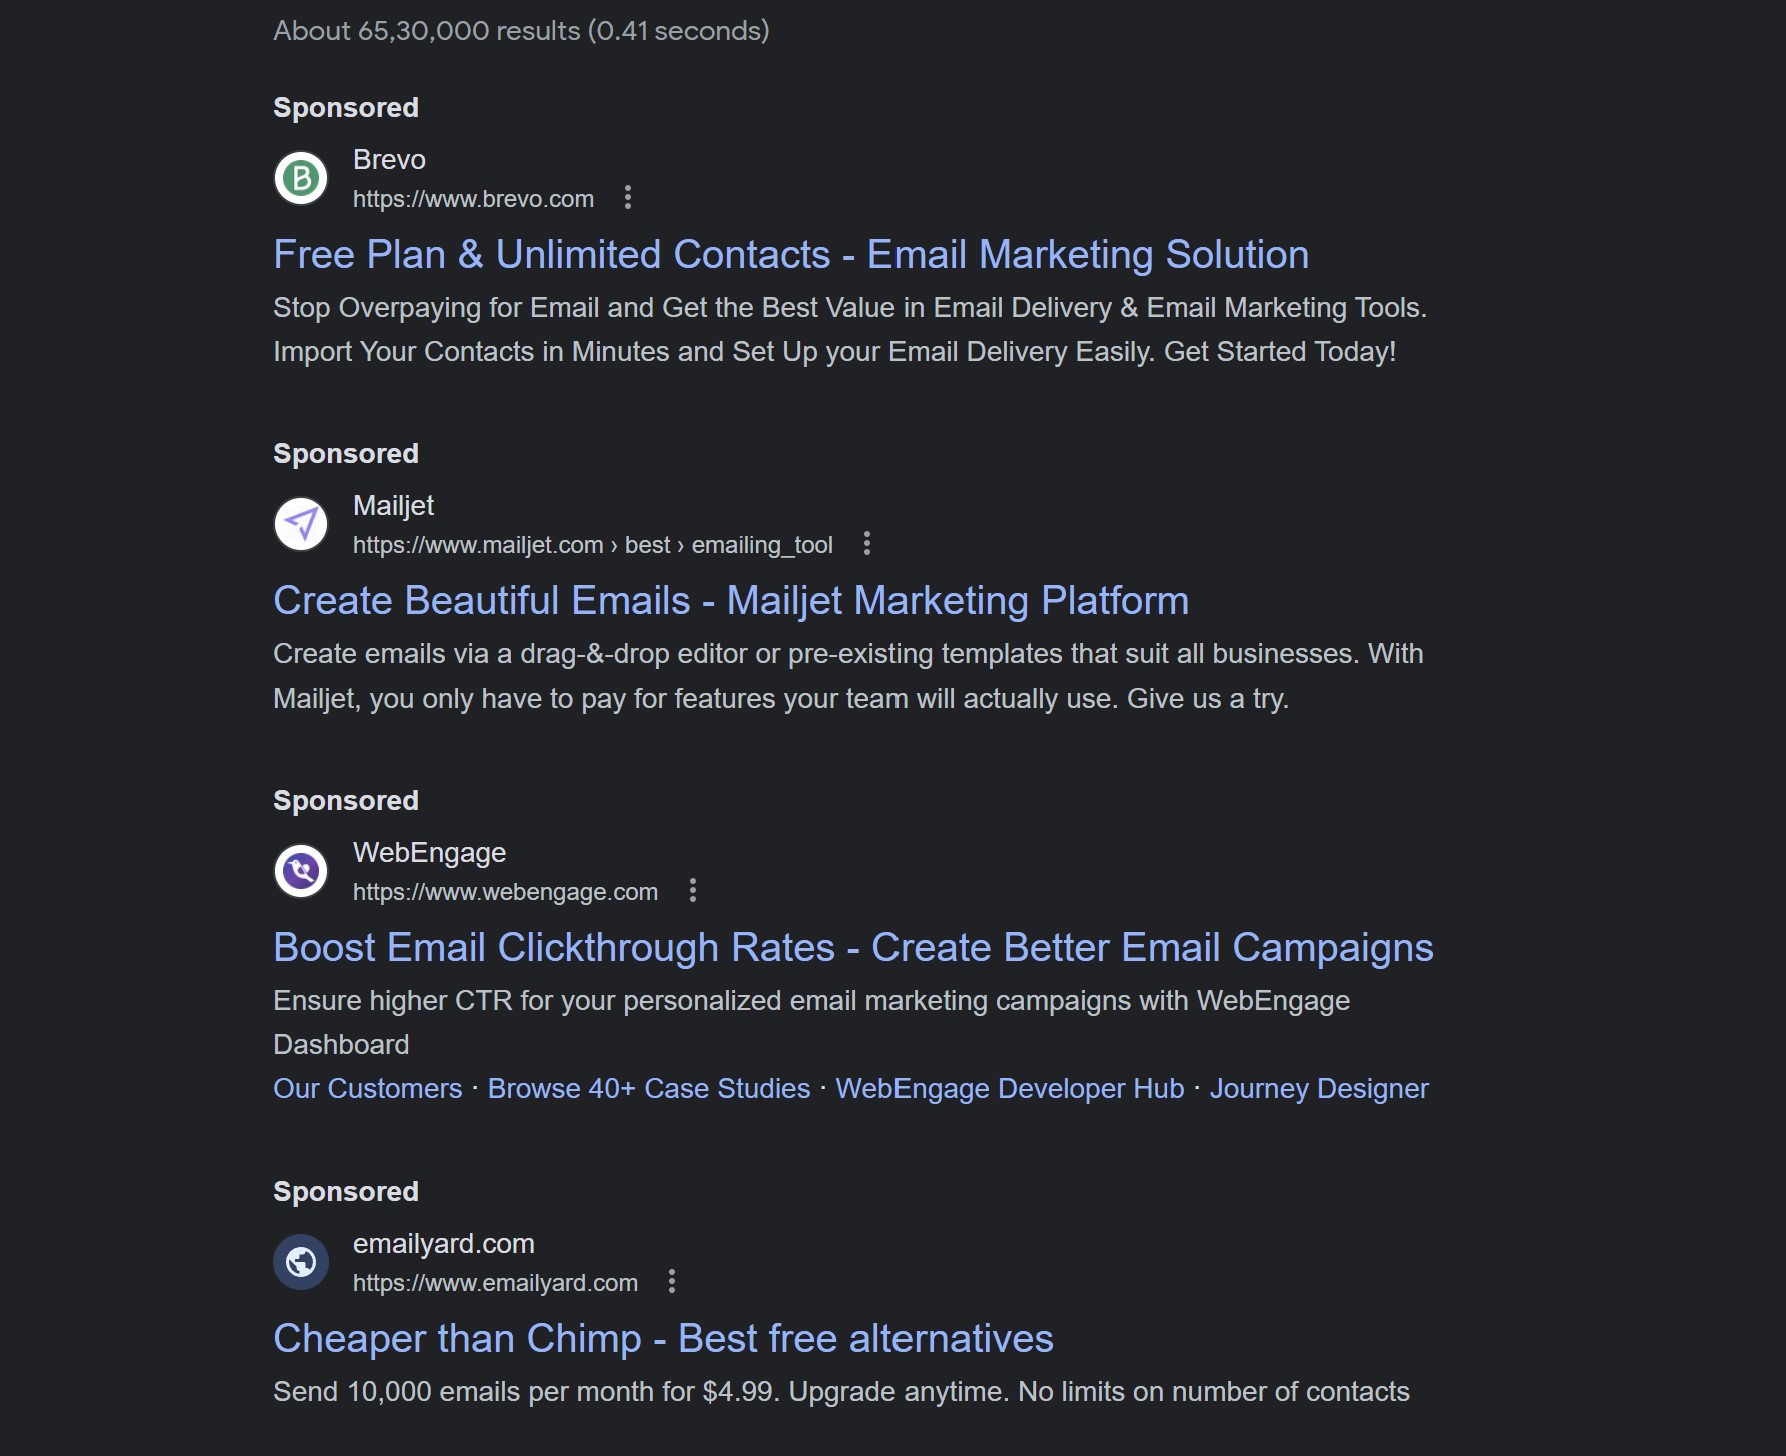Open the three-dot menu beside webengage.com URL
The width and height of the screenshot is (1786, 1456).
[x=693, y=891]
